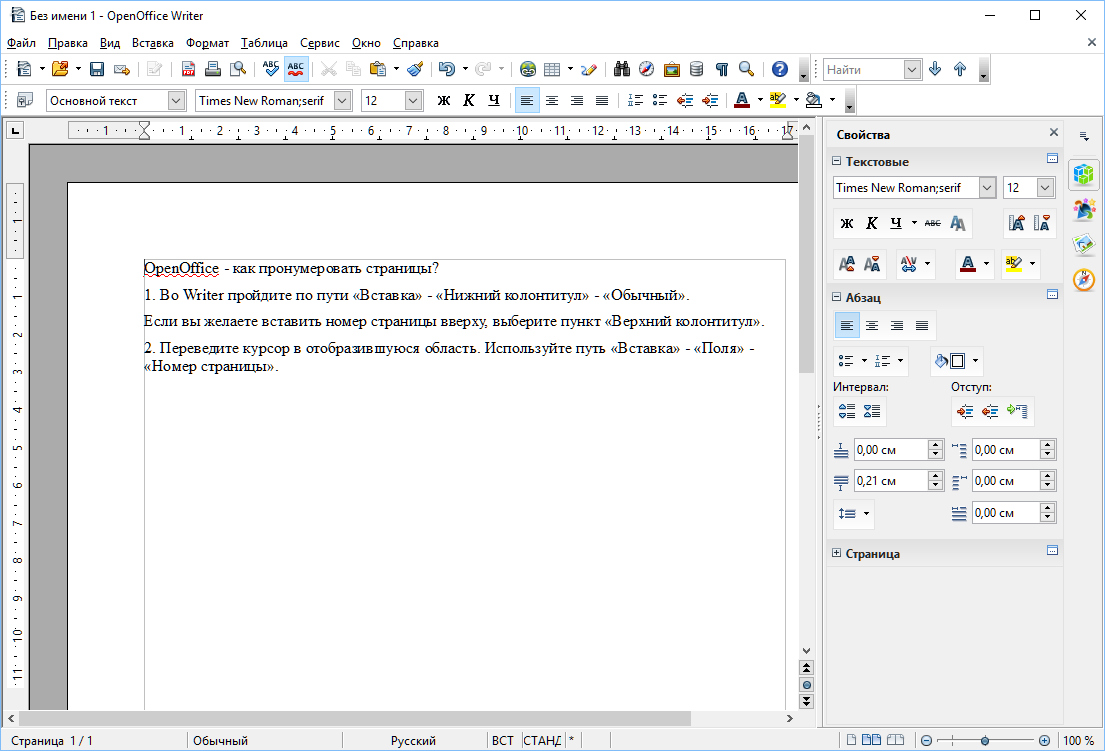
Task: Click the 'Найти' search input field
Action: pyautogui.click(x=862, y=69)
